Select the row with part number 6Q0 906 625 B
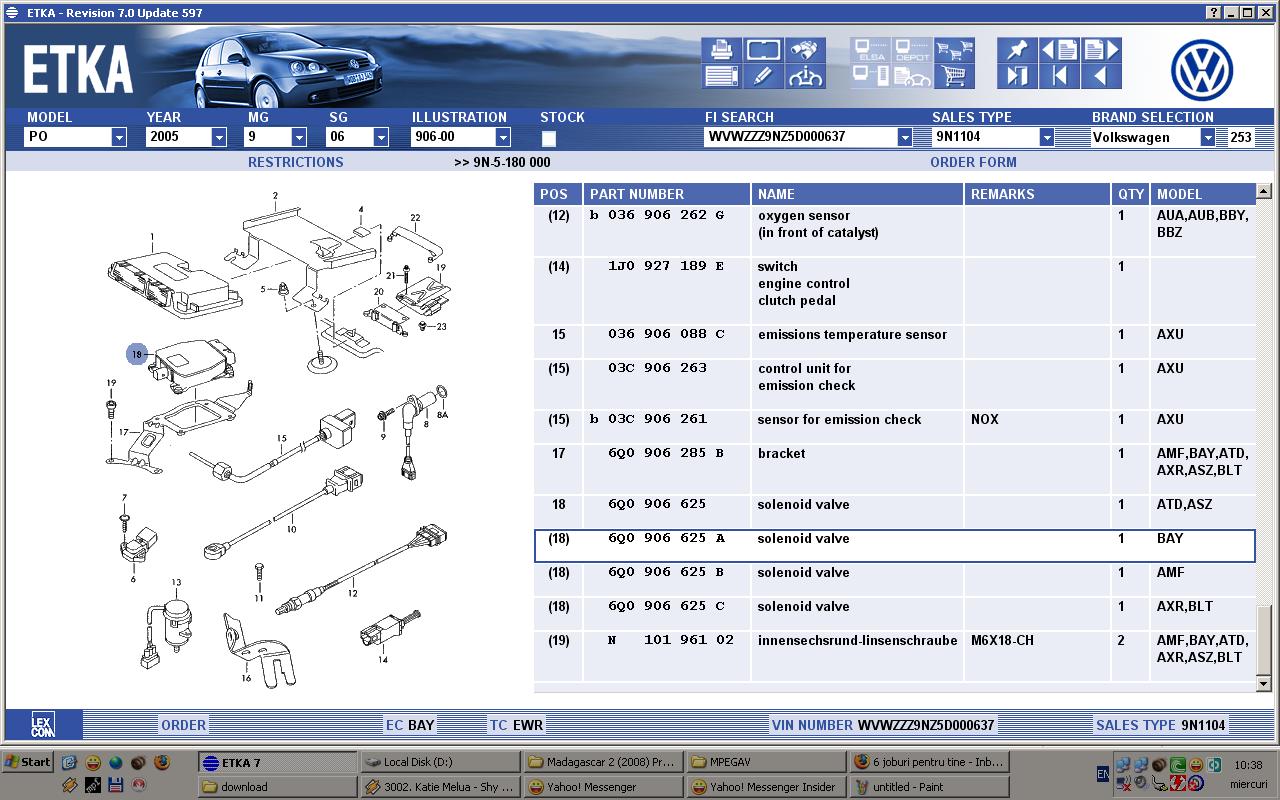The width and height of the screenshot is (1280, 800). [x=894, y=580]
